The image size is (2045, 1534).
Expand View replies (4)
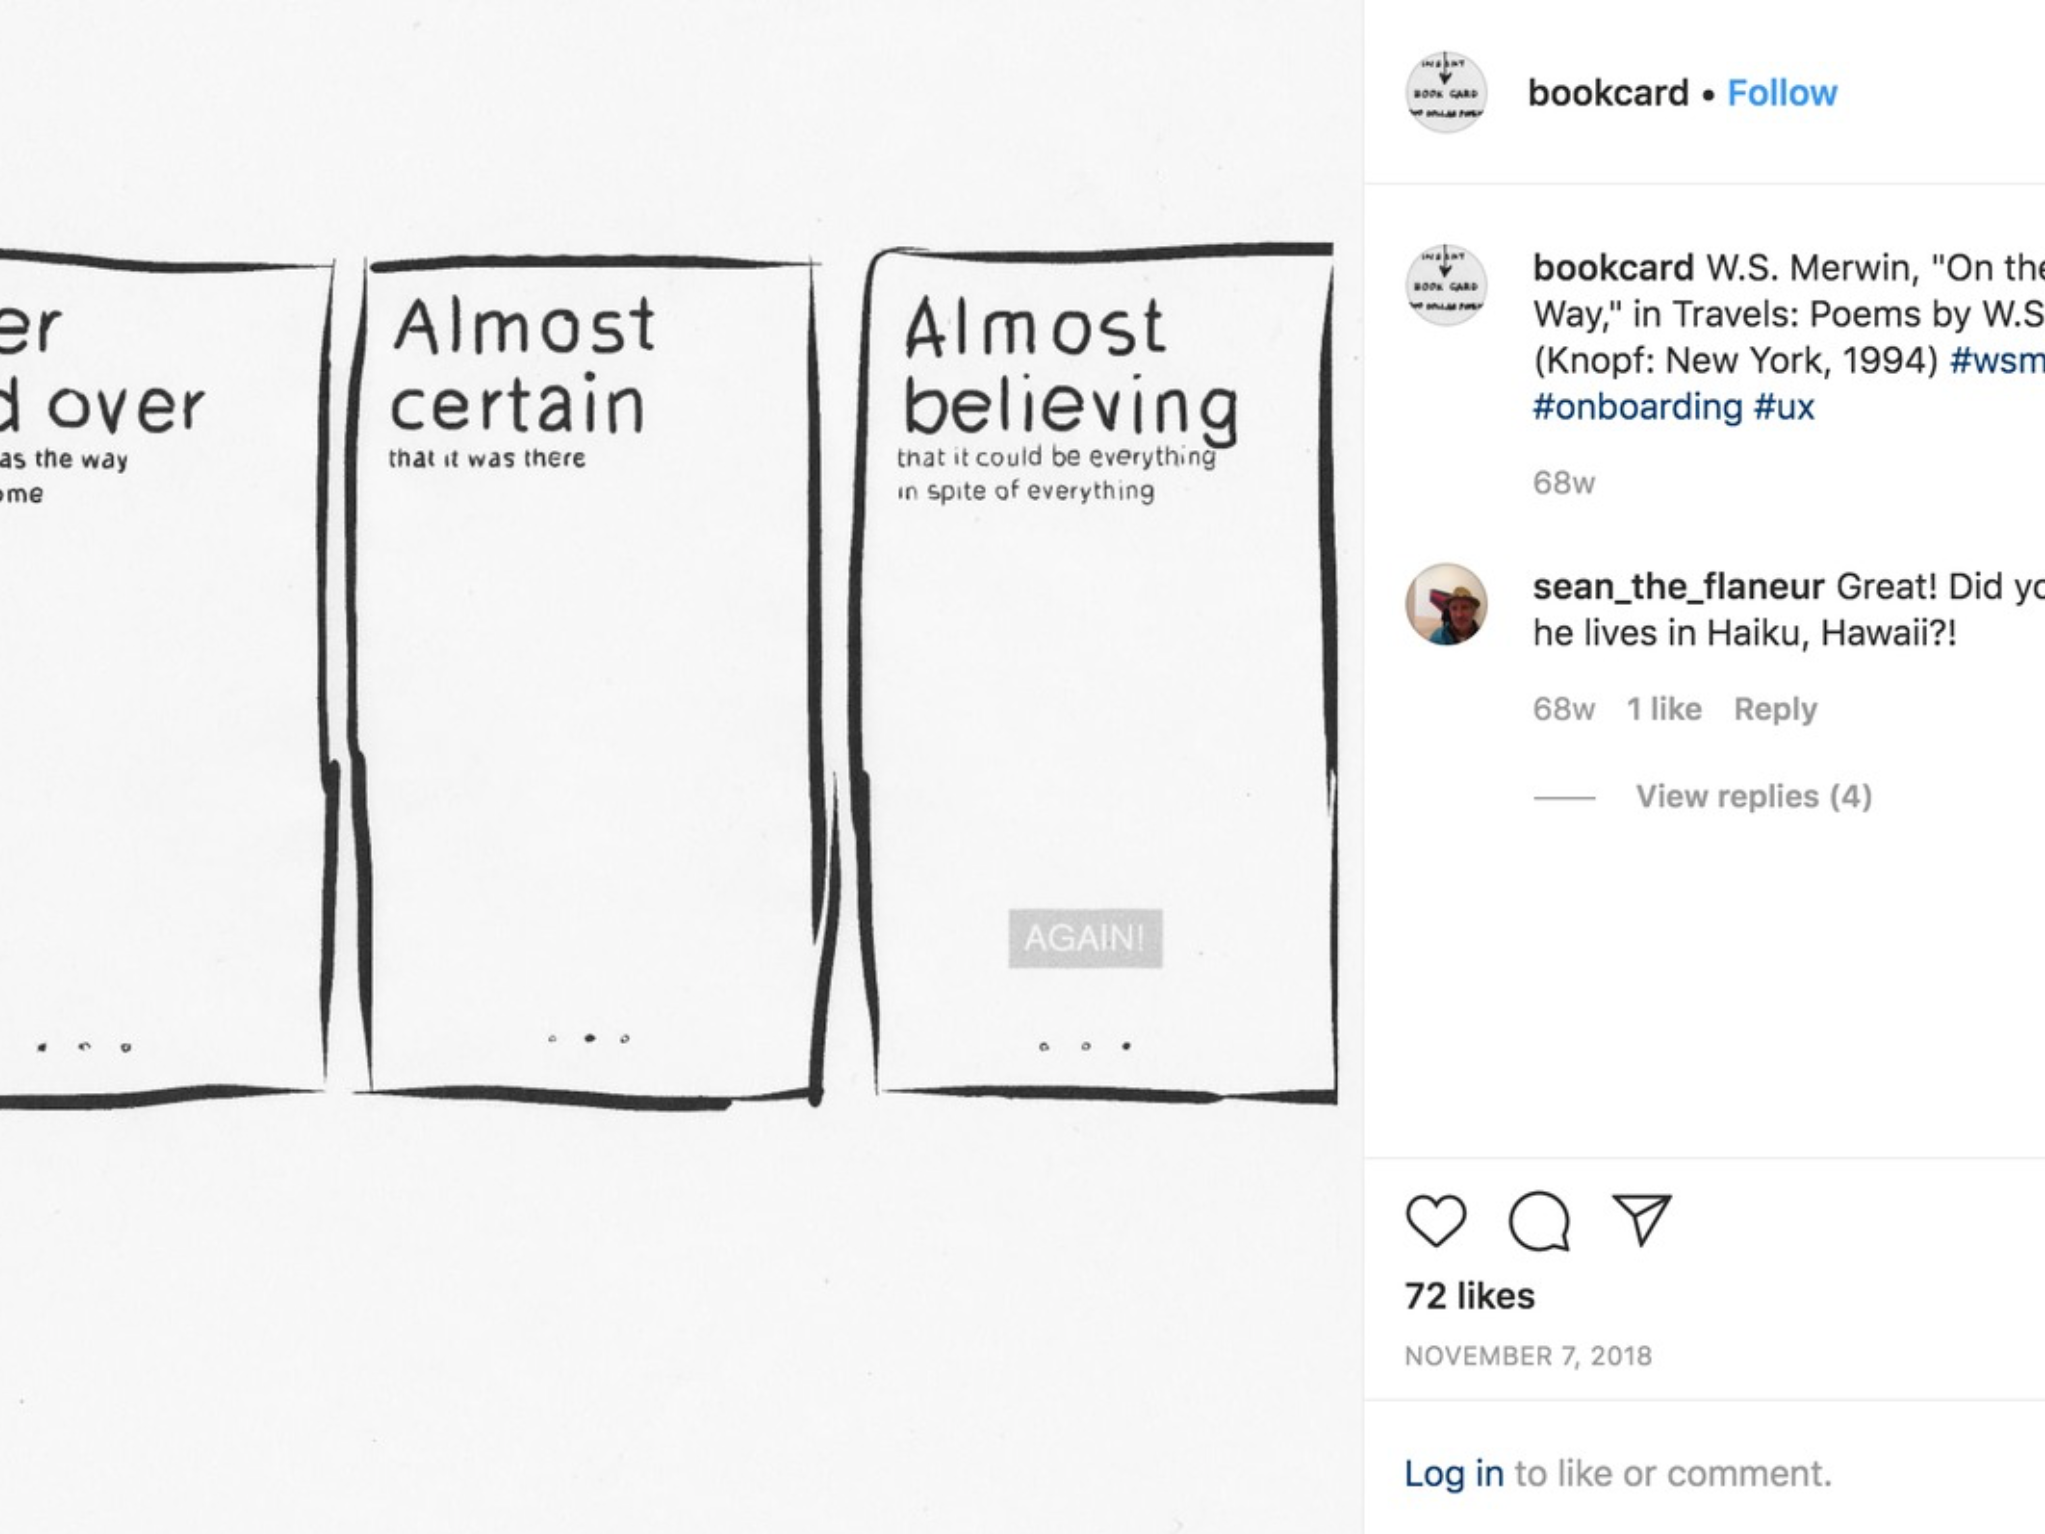tap(1752, 796)
